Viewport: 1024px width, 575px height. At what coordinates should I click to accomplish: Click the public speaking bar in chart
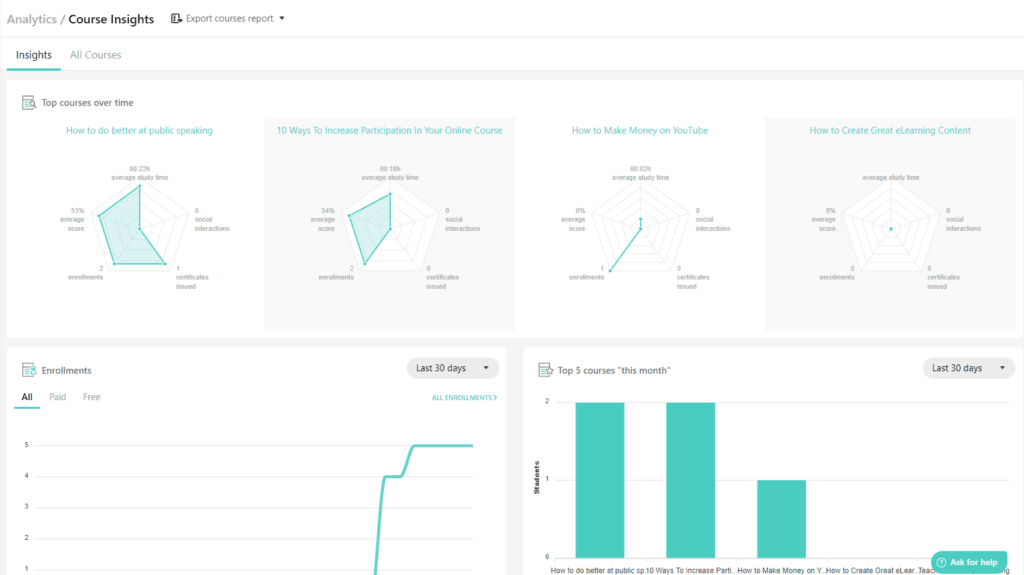[x=600, y=480]
